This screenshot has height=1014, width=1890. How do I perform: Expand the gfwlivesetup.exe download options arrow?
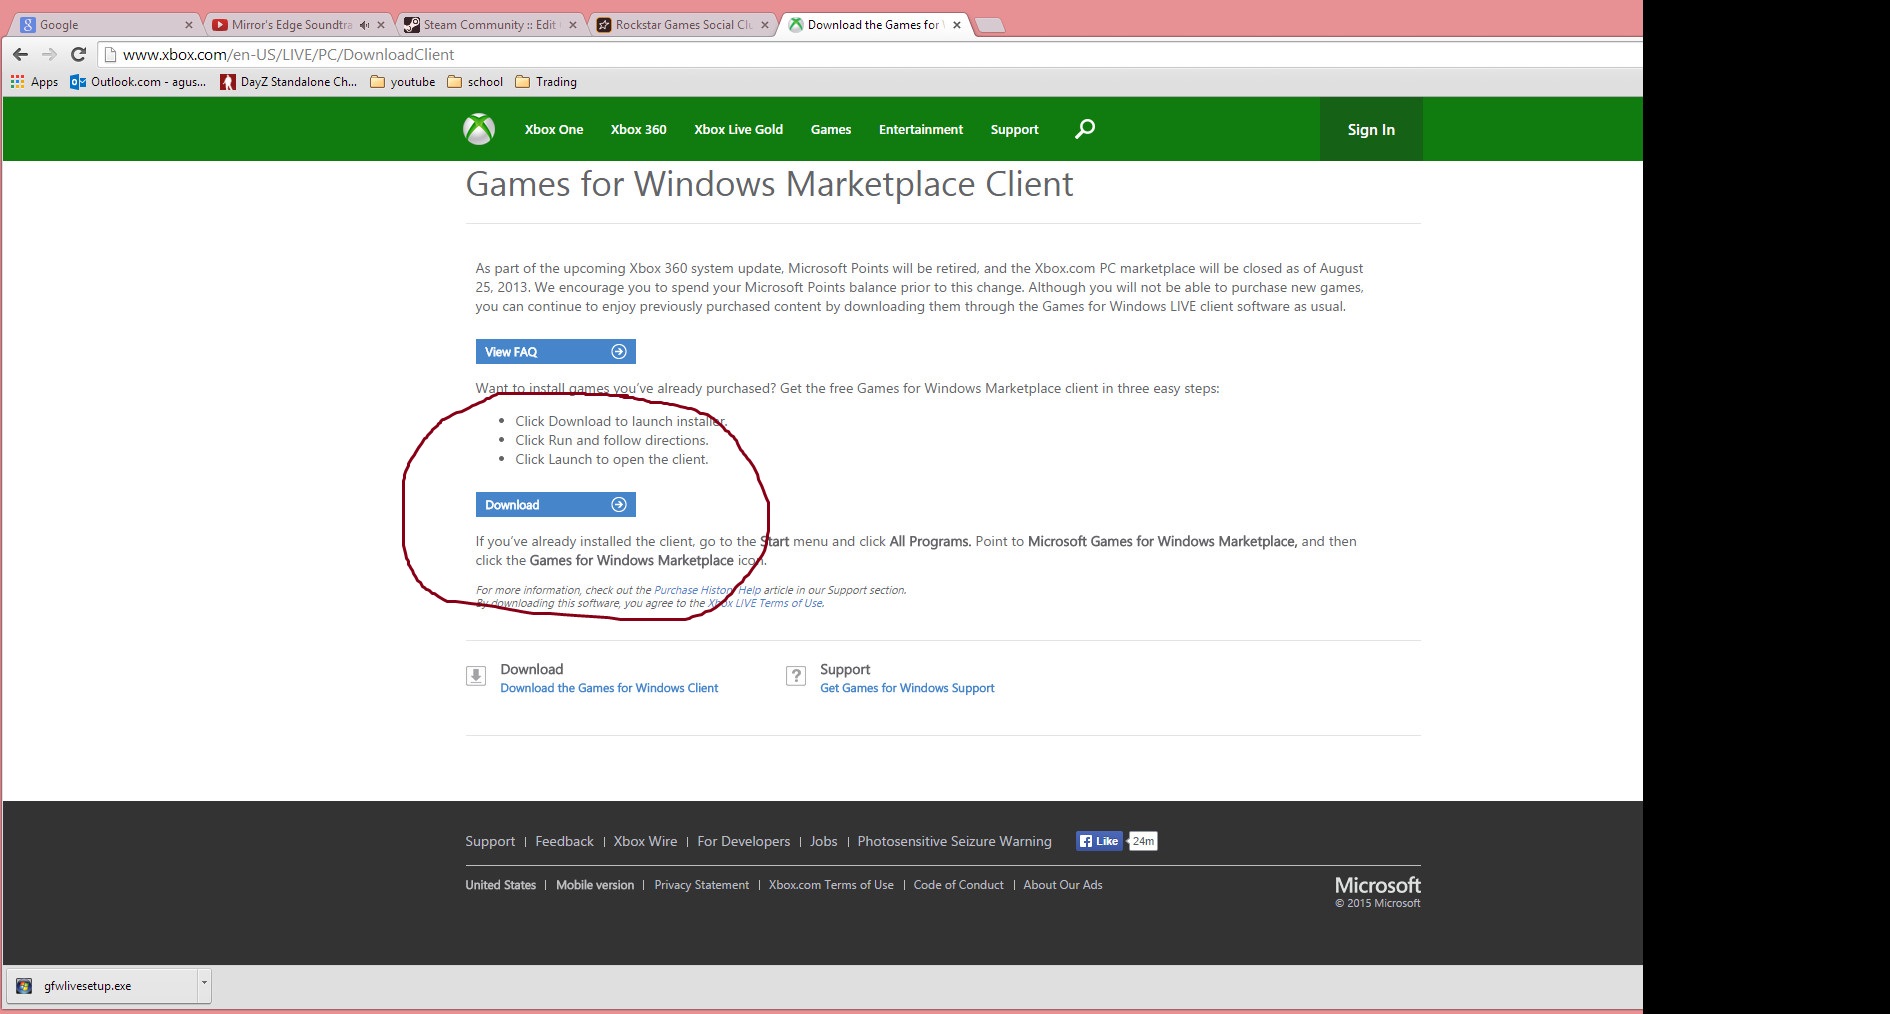[204, 985]
